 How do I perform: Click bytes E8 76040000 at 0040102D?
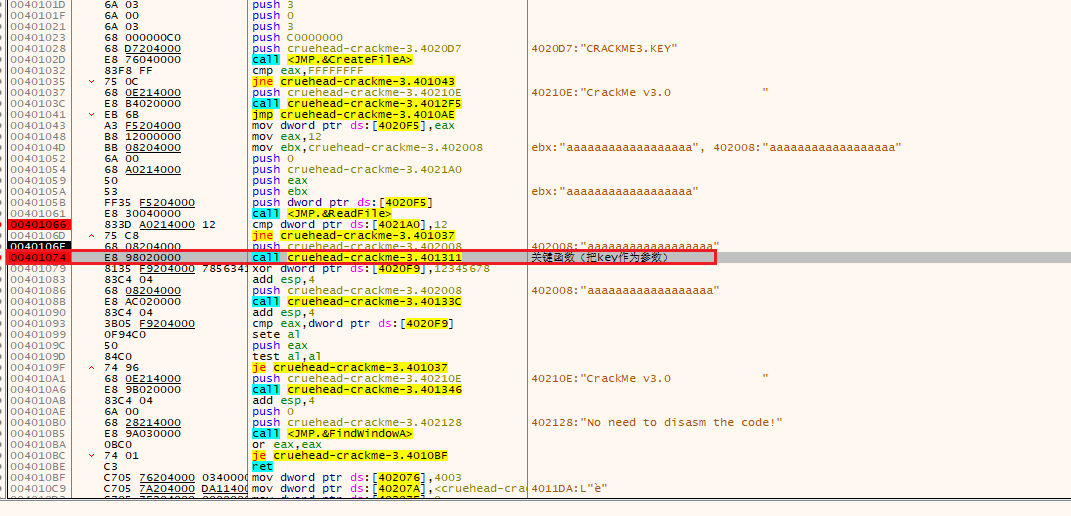pyautogui.click(x=142, y=59)
